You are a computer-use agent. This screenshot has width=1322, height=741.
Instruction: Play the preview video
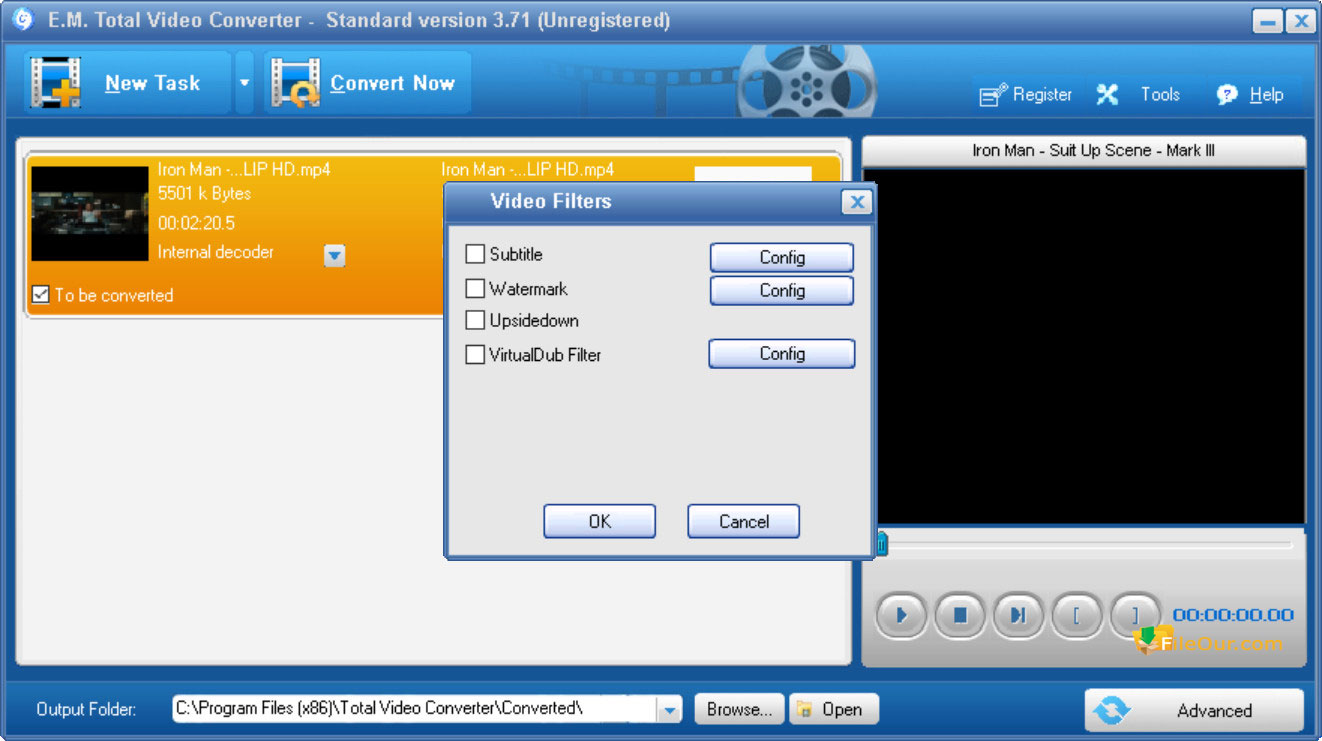902,615
